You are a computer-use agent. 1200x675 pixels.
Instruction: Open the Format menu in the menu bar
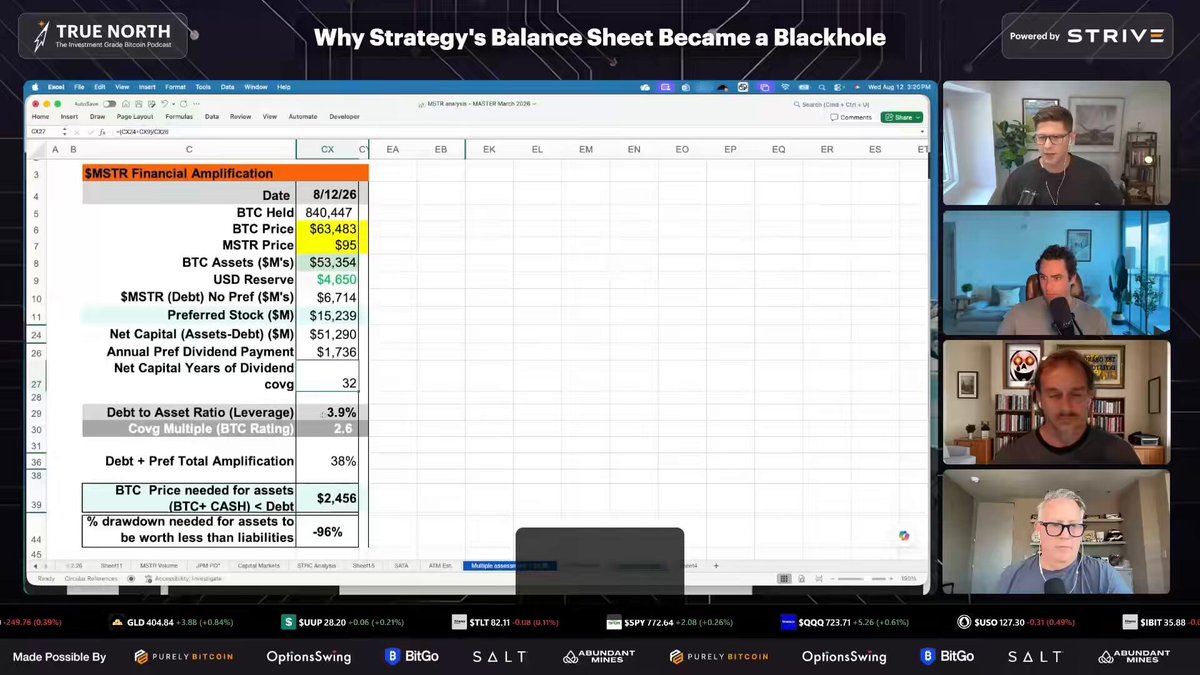tap(175, 87)
